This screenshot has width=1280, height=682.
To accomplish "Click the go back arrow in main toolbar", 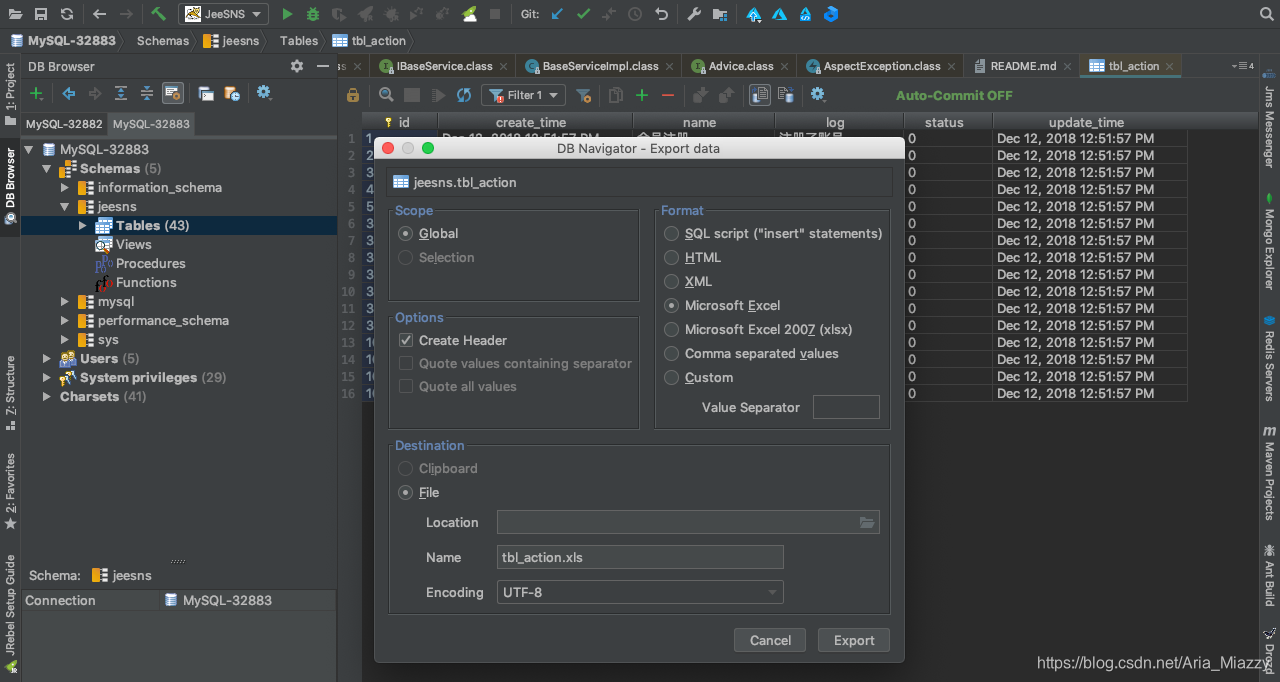I will click(99, 14).
